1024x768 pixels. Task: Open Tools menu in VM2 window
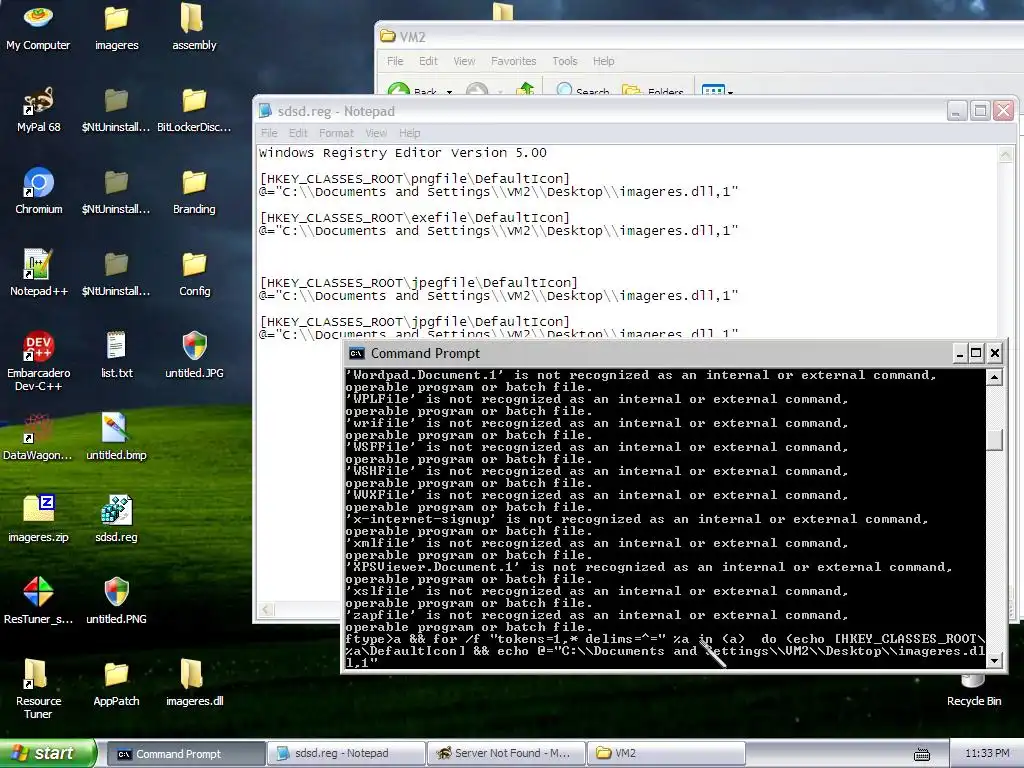coord(564,61)
